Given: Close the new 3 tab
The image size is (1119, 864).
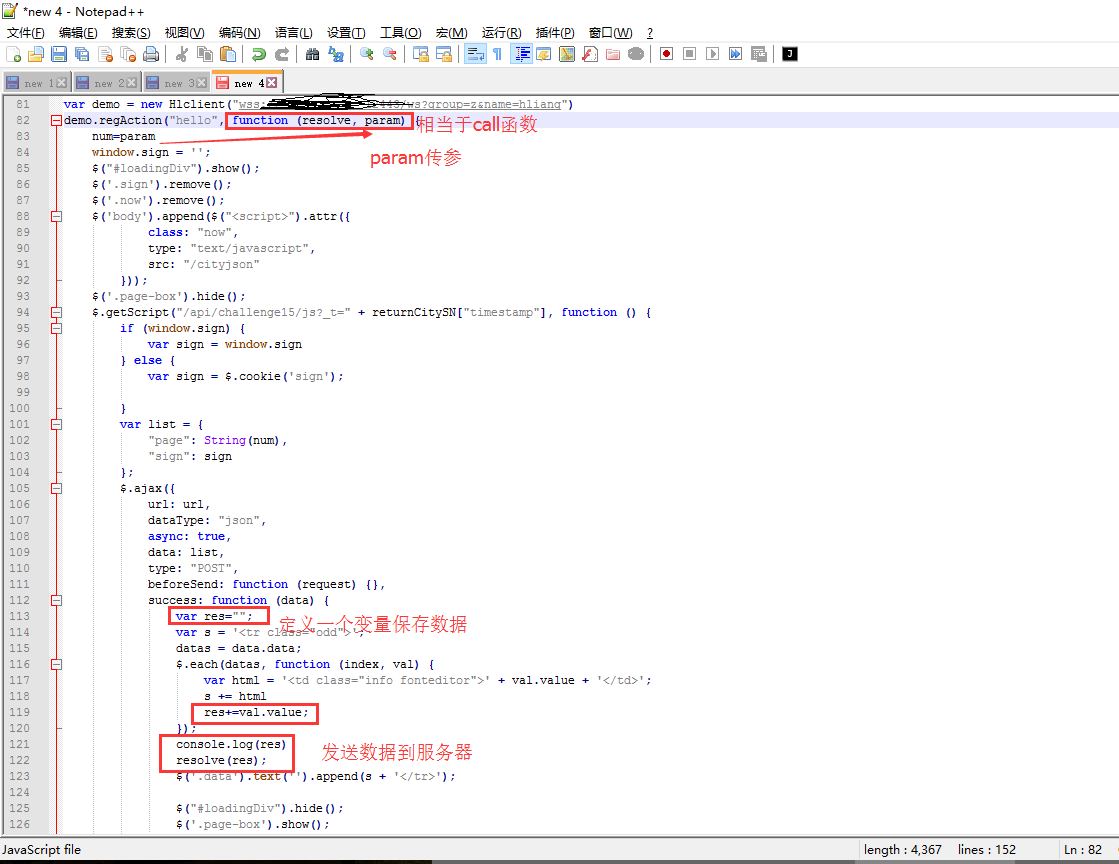Looking at the screenshot, I should point(201,83).
